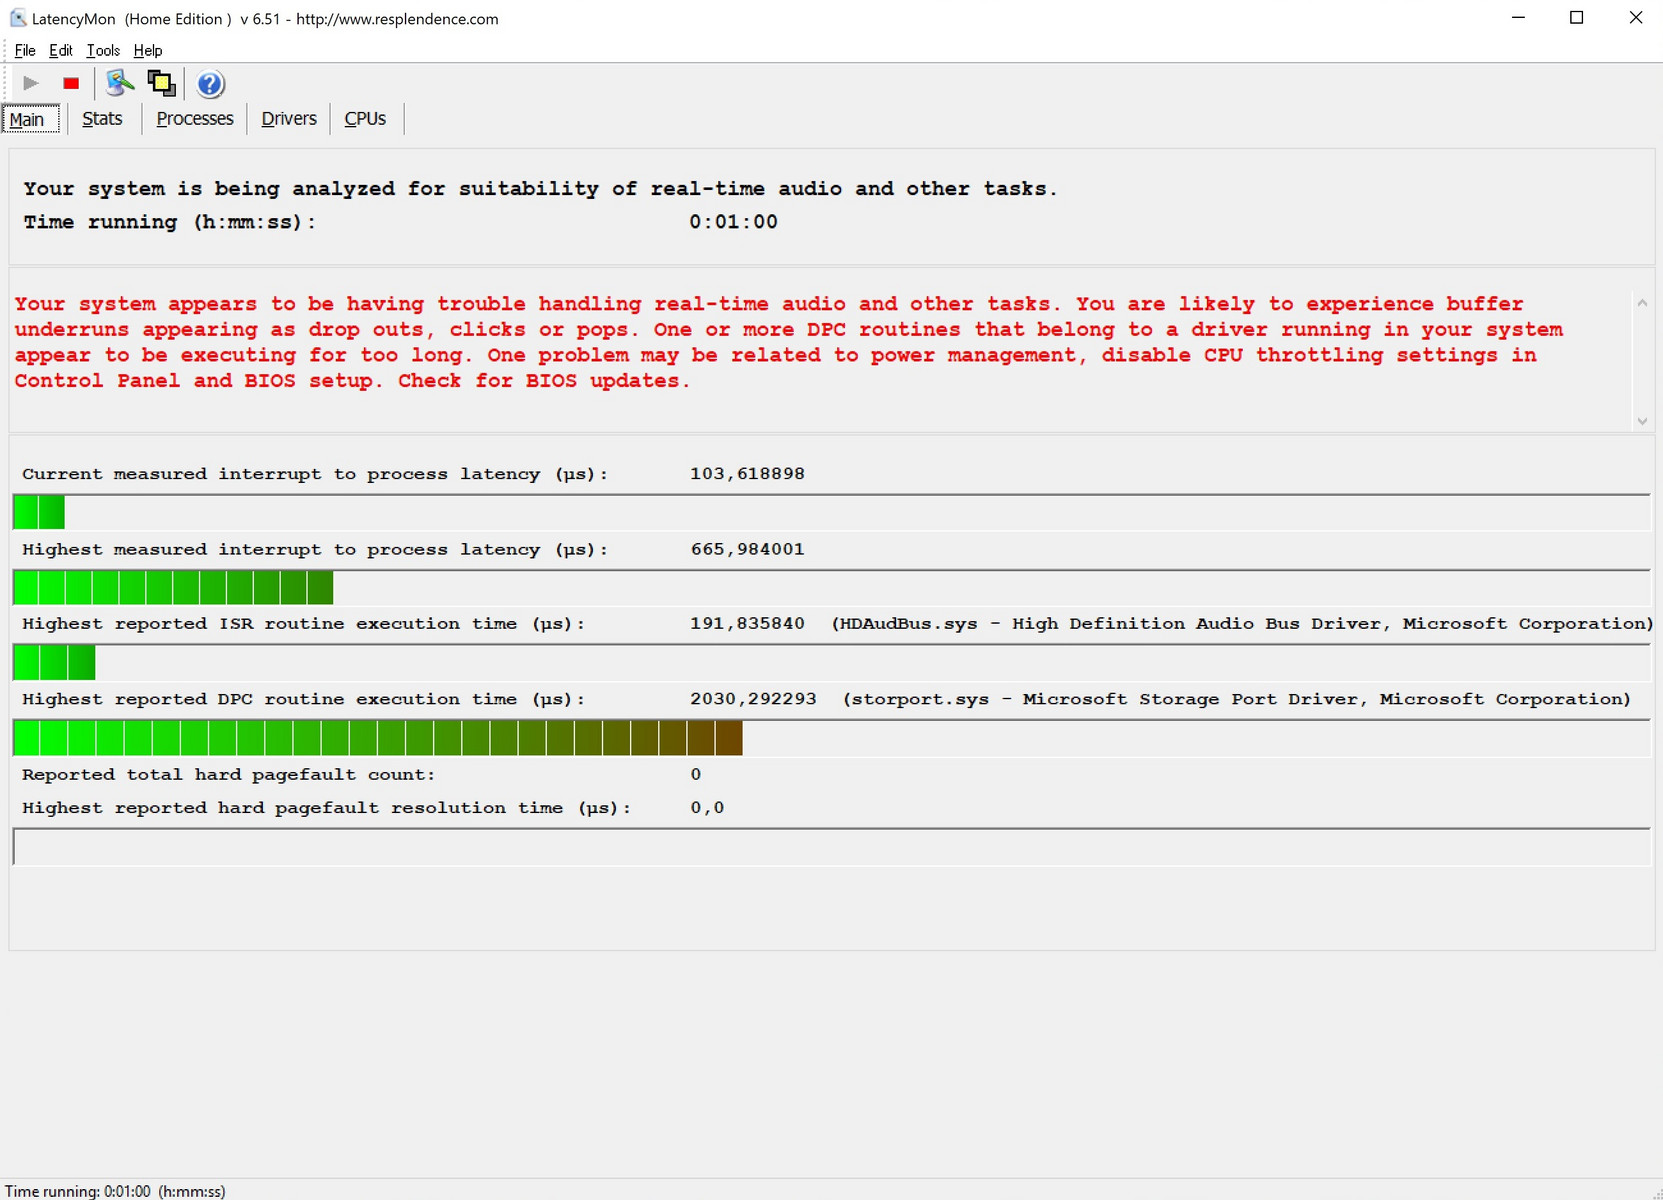The width and height of the screenshot is (1663, 1200).
Task: Click the highest latency value 665,984001
Action: (x=747, y=549)
